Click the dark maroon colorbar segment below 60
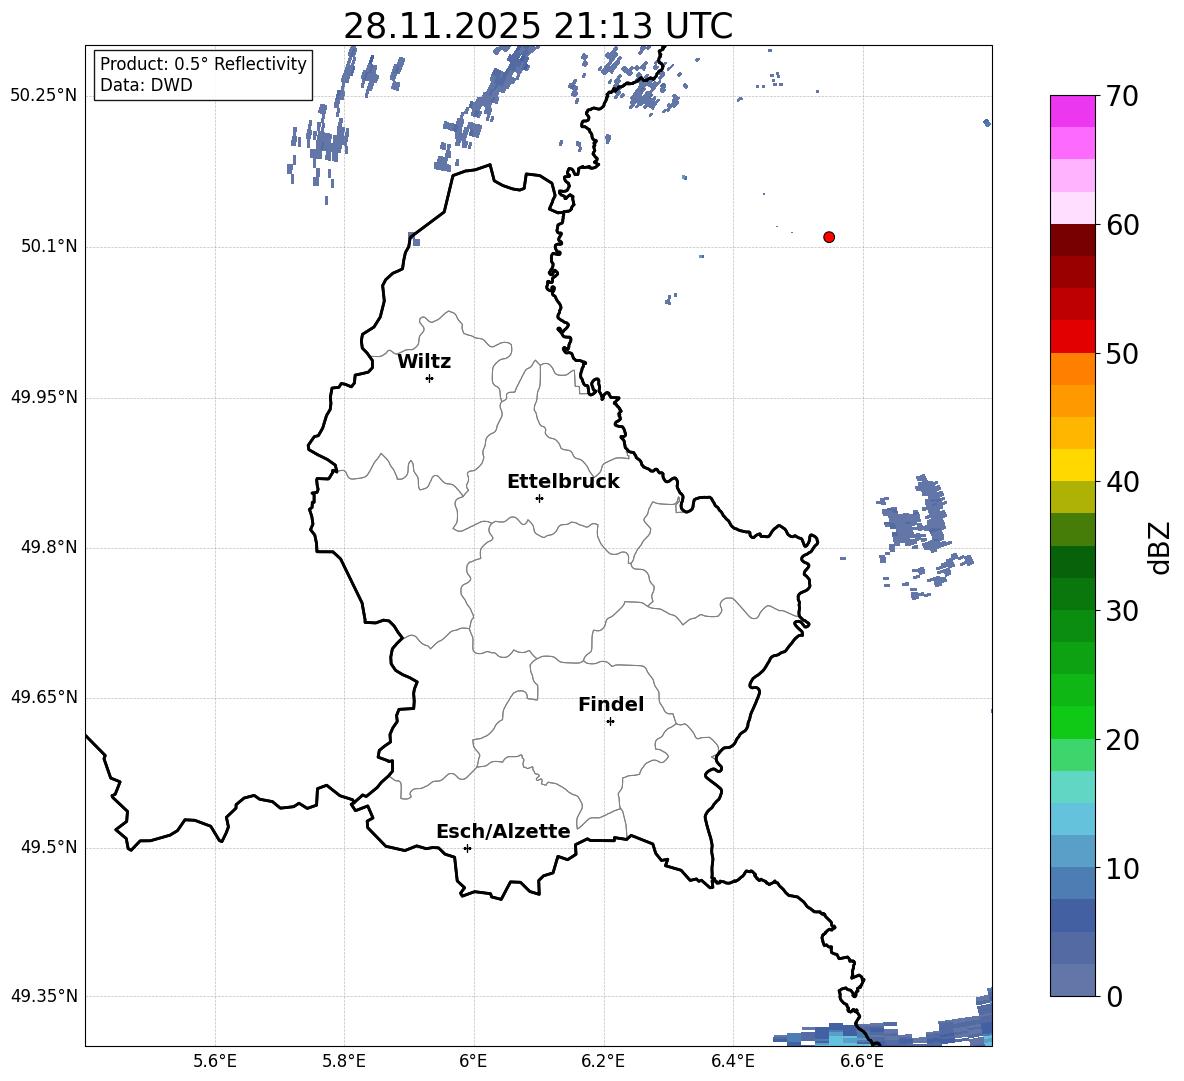Image resolution: width=1184 pixels, height=1081 pixels. (1073, 240)
